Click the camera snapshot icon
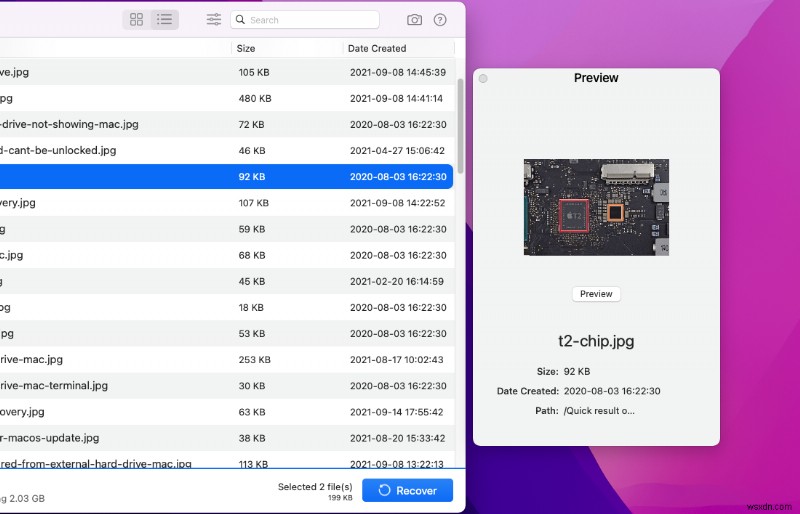Viewport: 800px width, 514px height. [414, 20]
